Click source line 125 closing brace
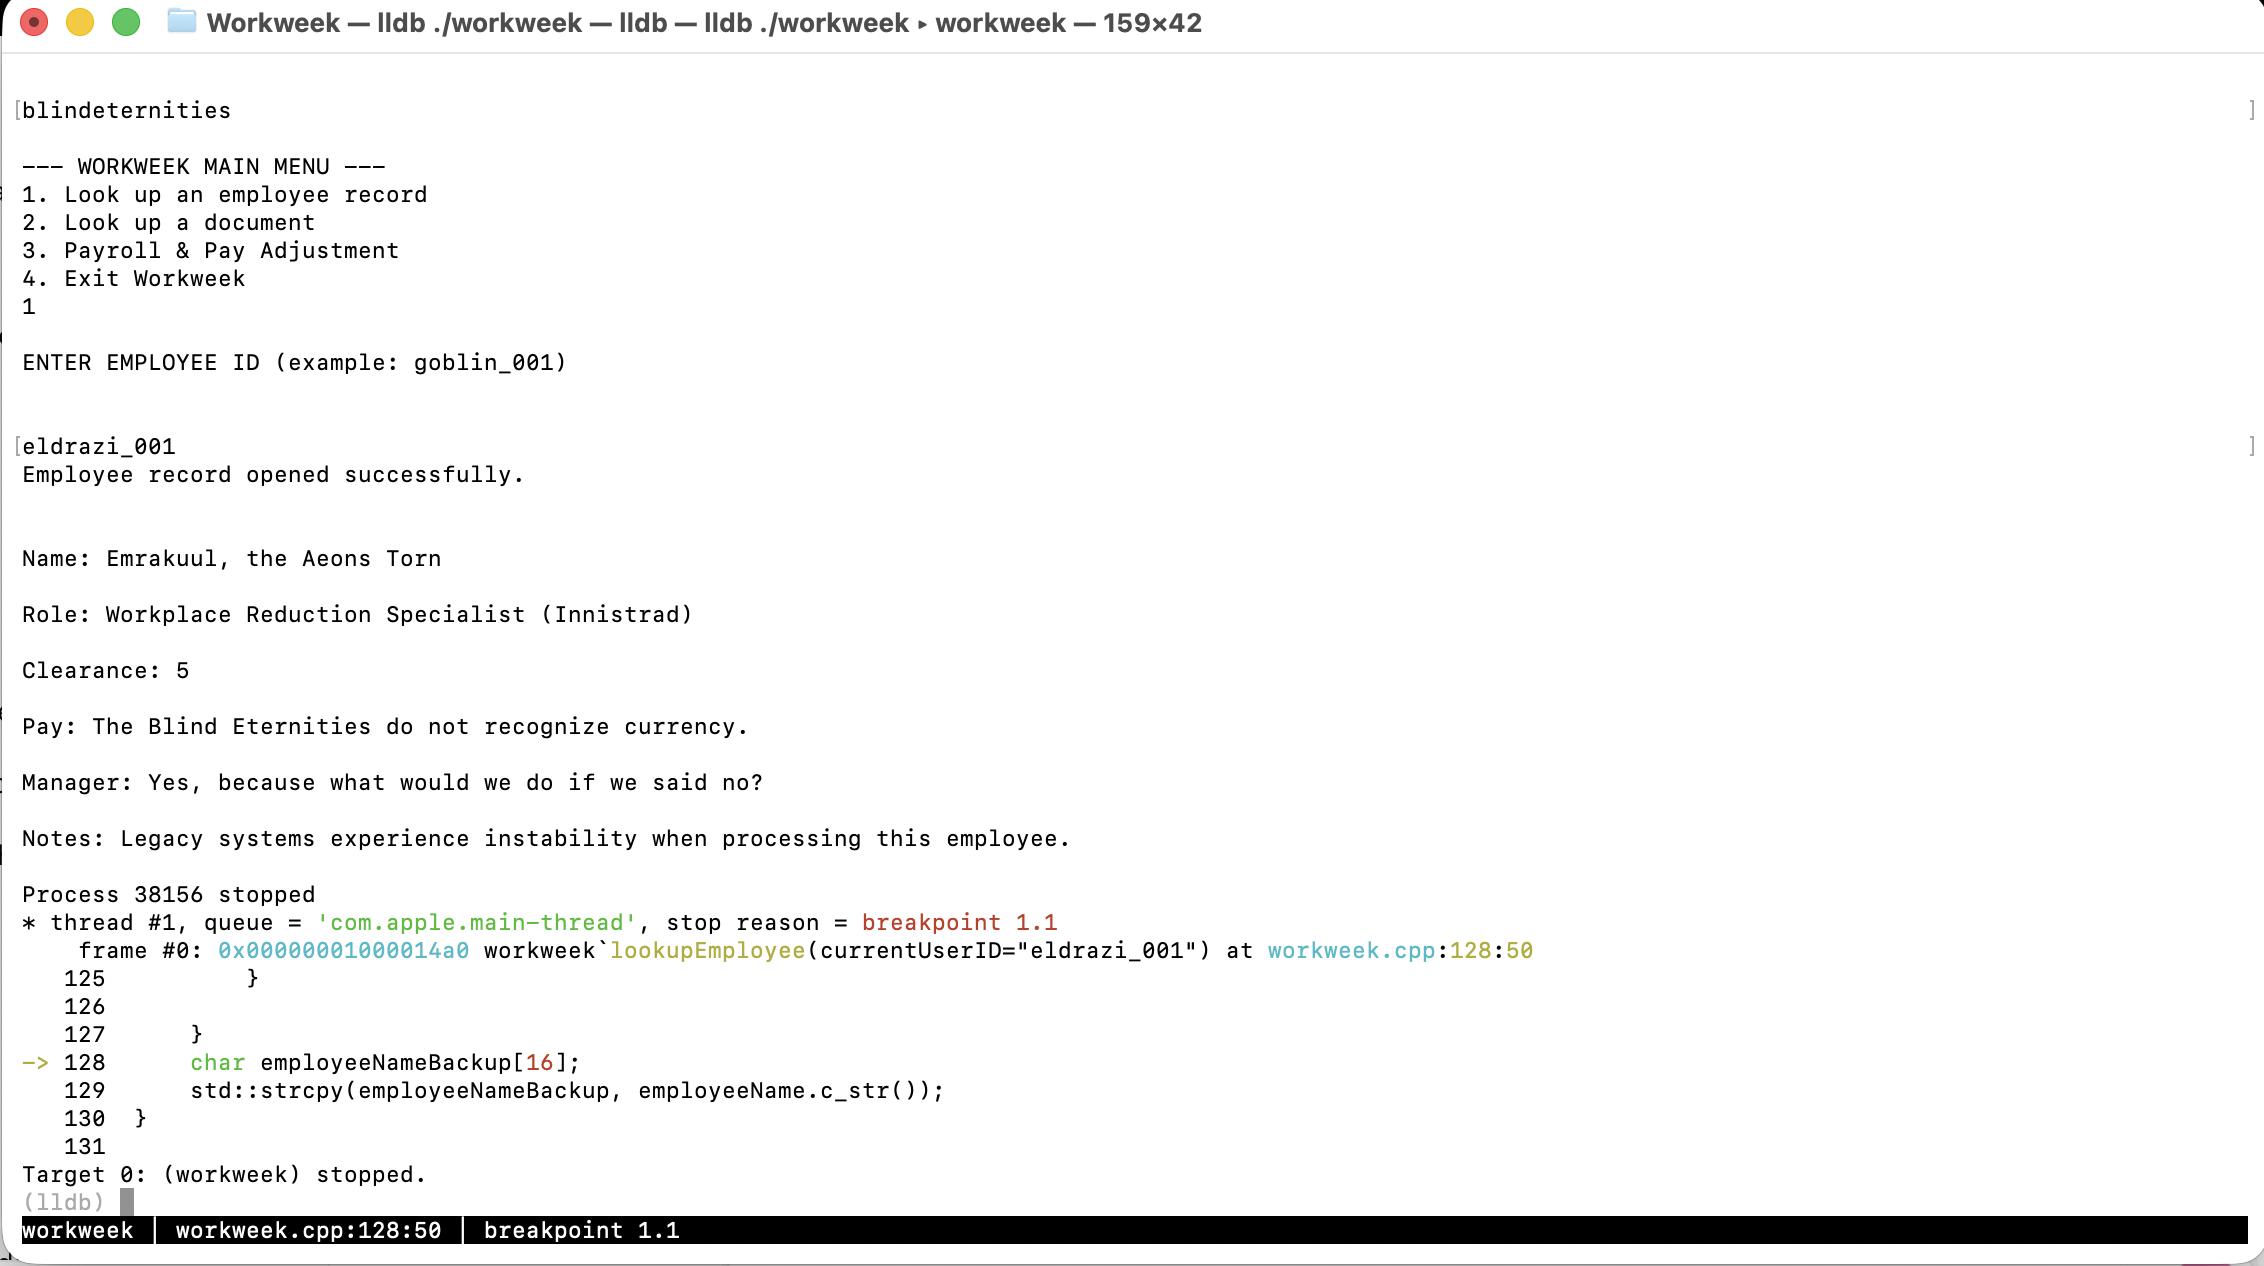2264x1266 pixels. 253,978
